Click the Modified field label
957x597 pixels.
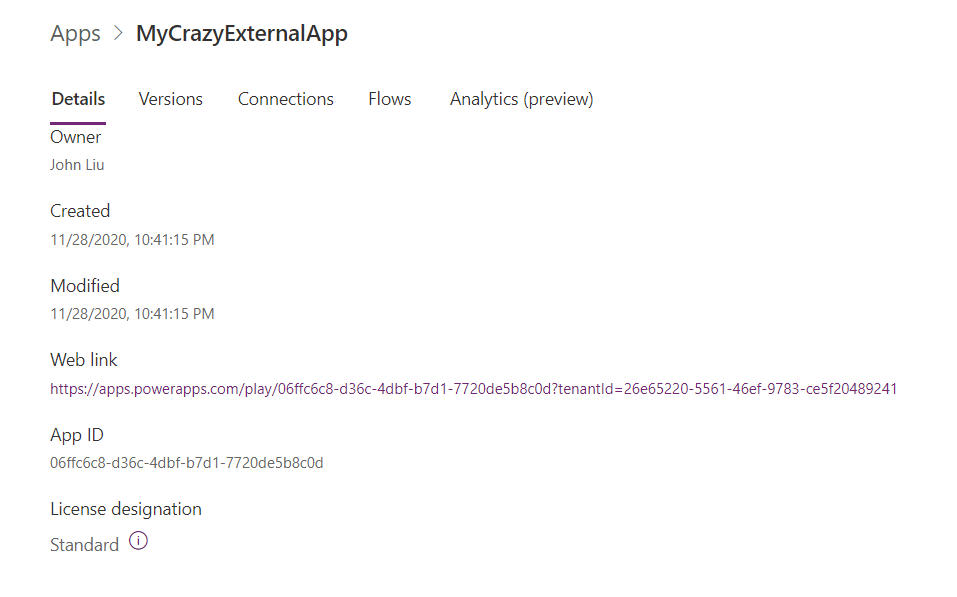(x=85, y=286)
